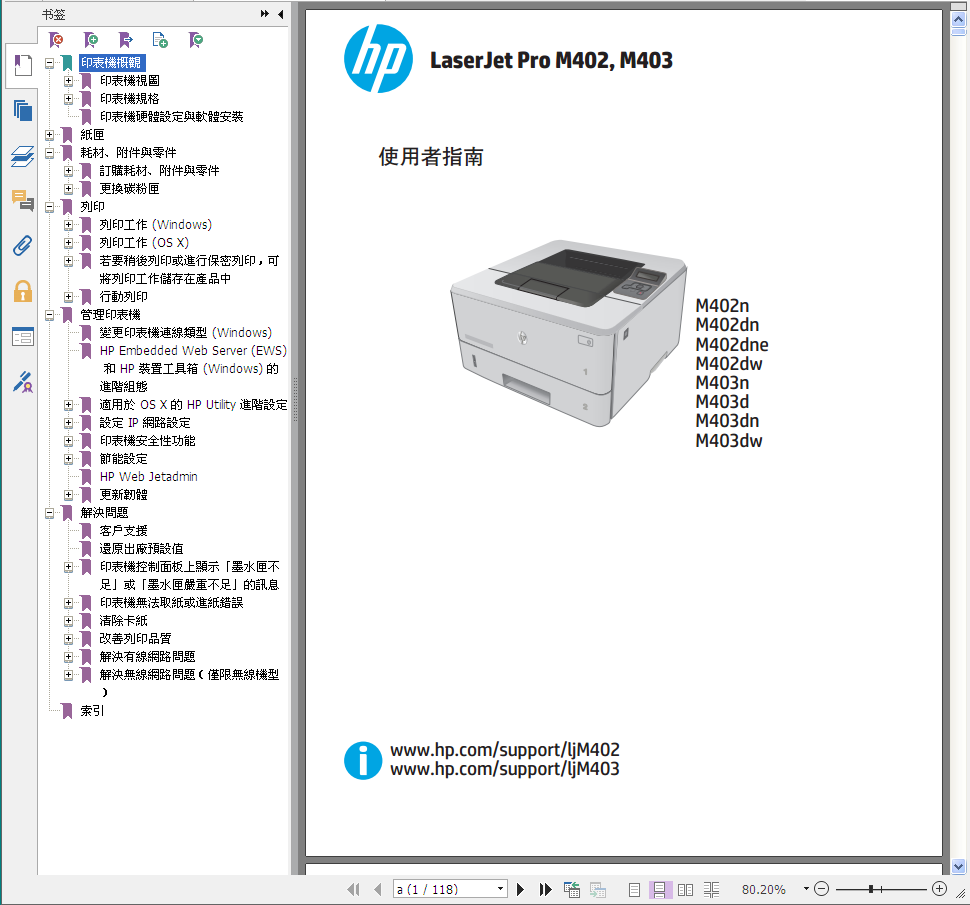The image size is (970, 905).
Task: Collapse the 解決問題 bookmark
Action: click(49, 512)
